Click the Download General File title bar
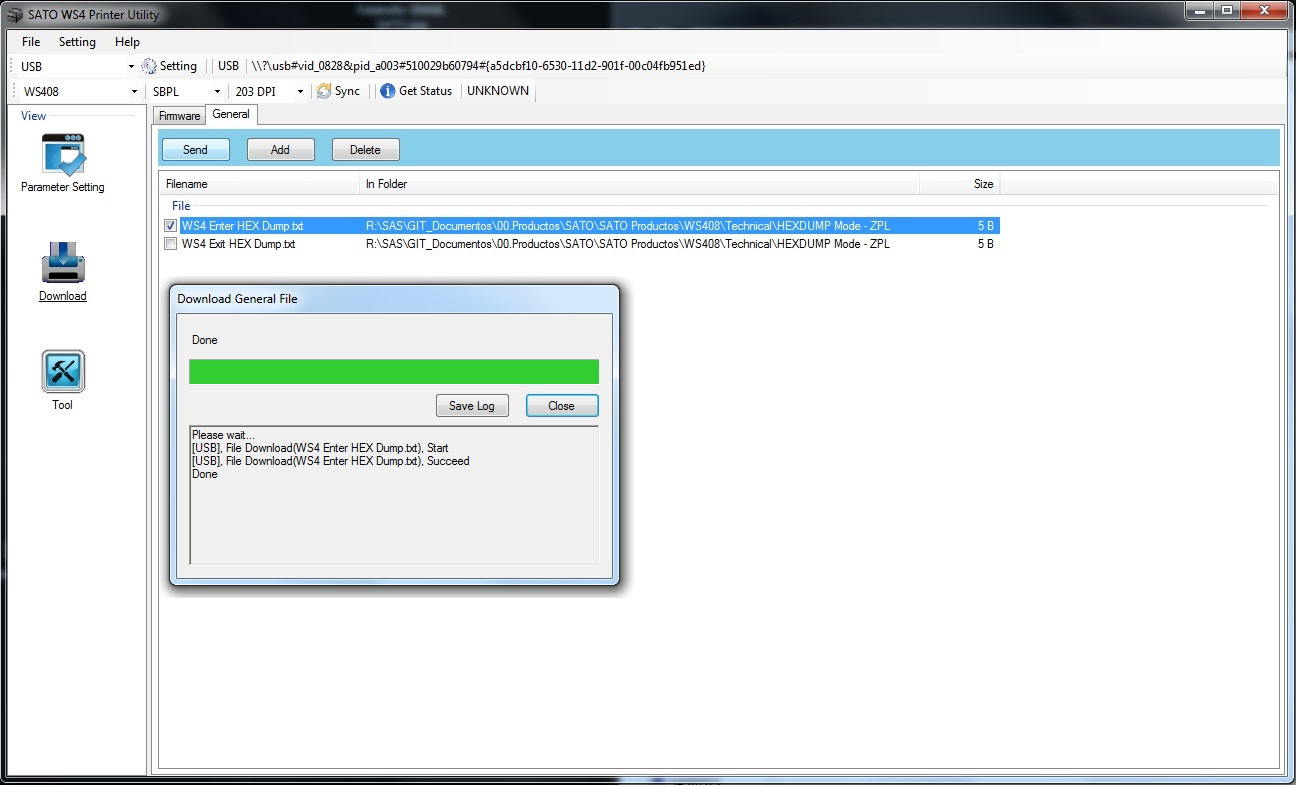The image size is (1298, 787). [x=394, y=298]
